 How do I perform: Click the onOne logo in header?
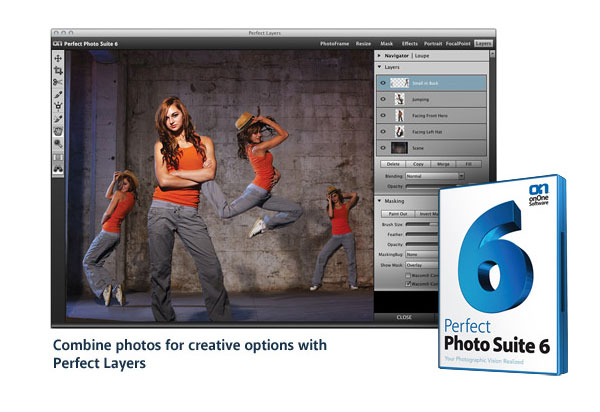pos(58,44)
